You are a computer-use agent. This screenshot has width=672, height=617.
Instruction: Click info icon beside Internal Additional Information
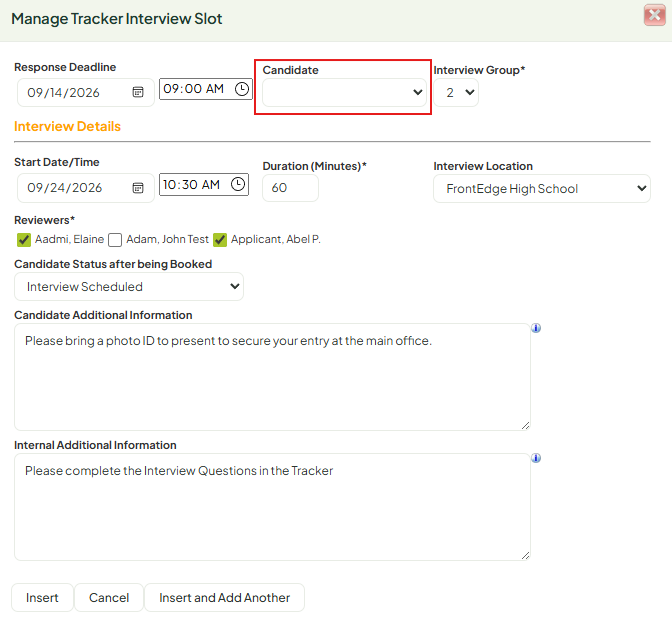[536, 458]
